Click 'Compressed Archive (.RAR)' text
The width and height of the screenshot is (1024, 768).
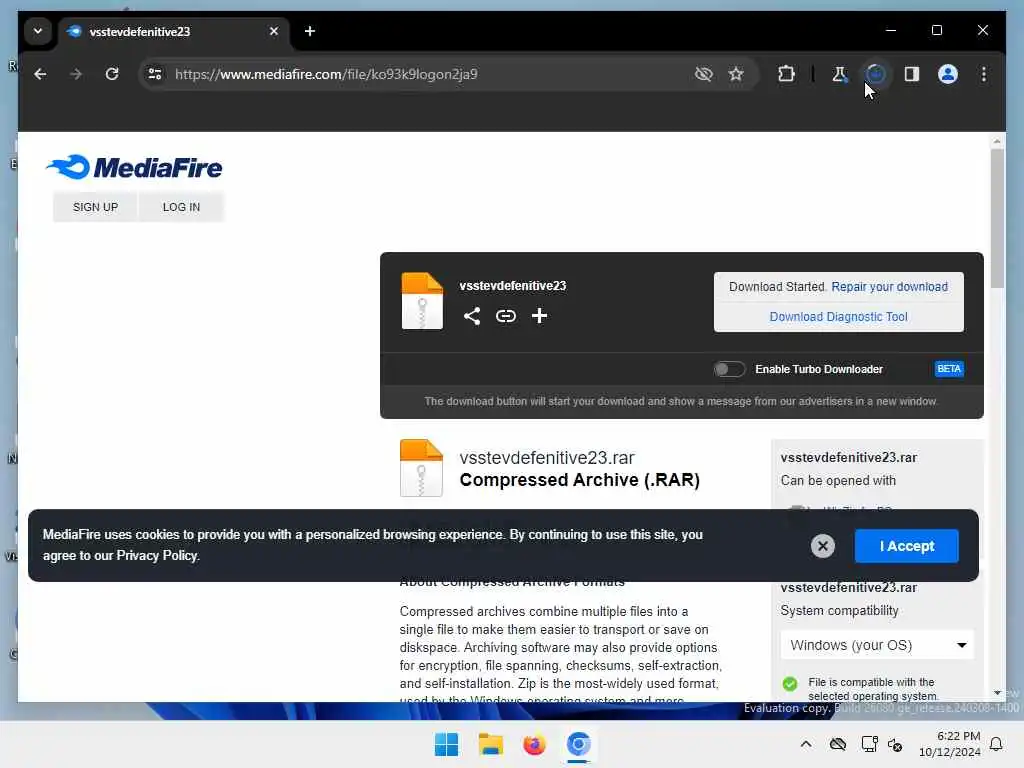(x=579, y=480)
